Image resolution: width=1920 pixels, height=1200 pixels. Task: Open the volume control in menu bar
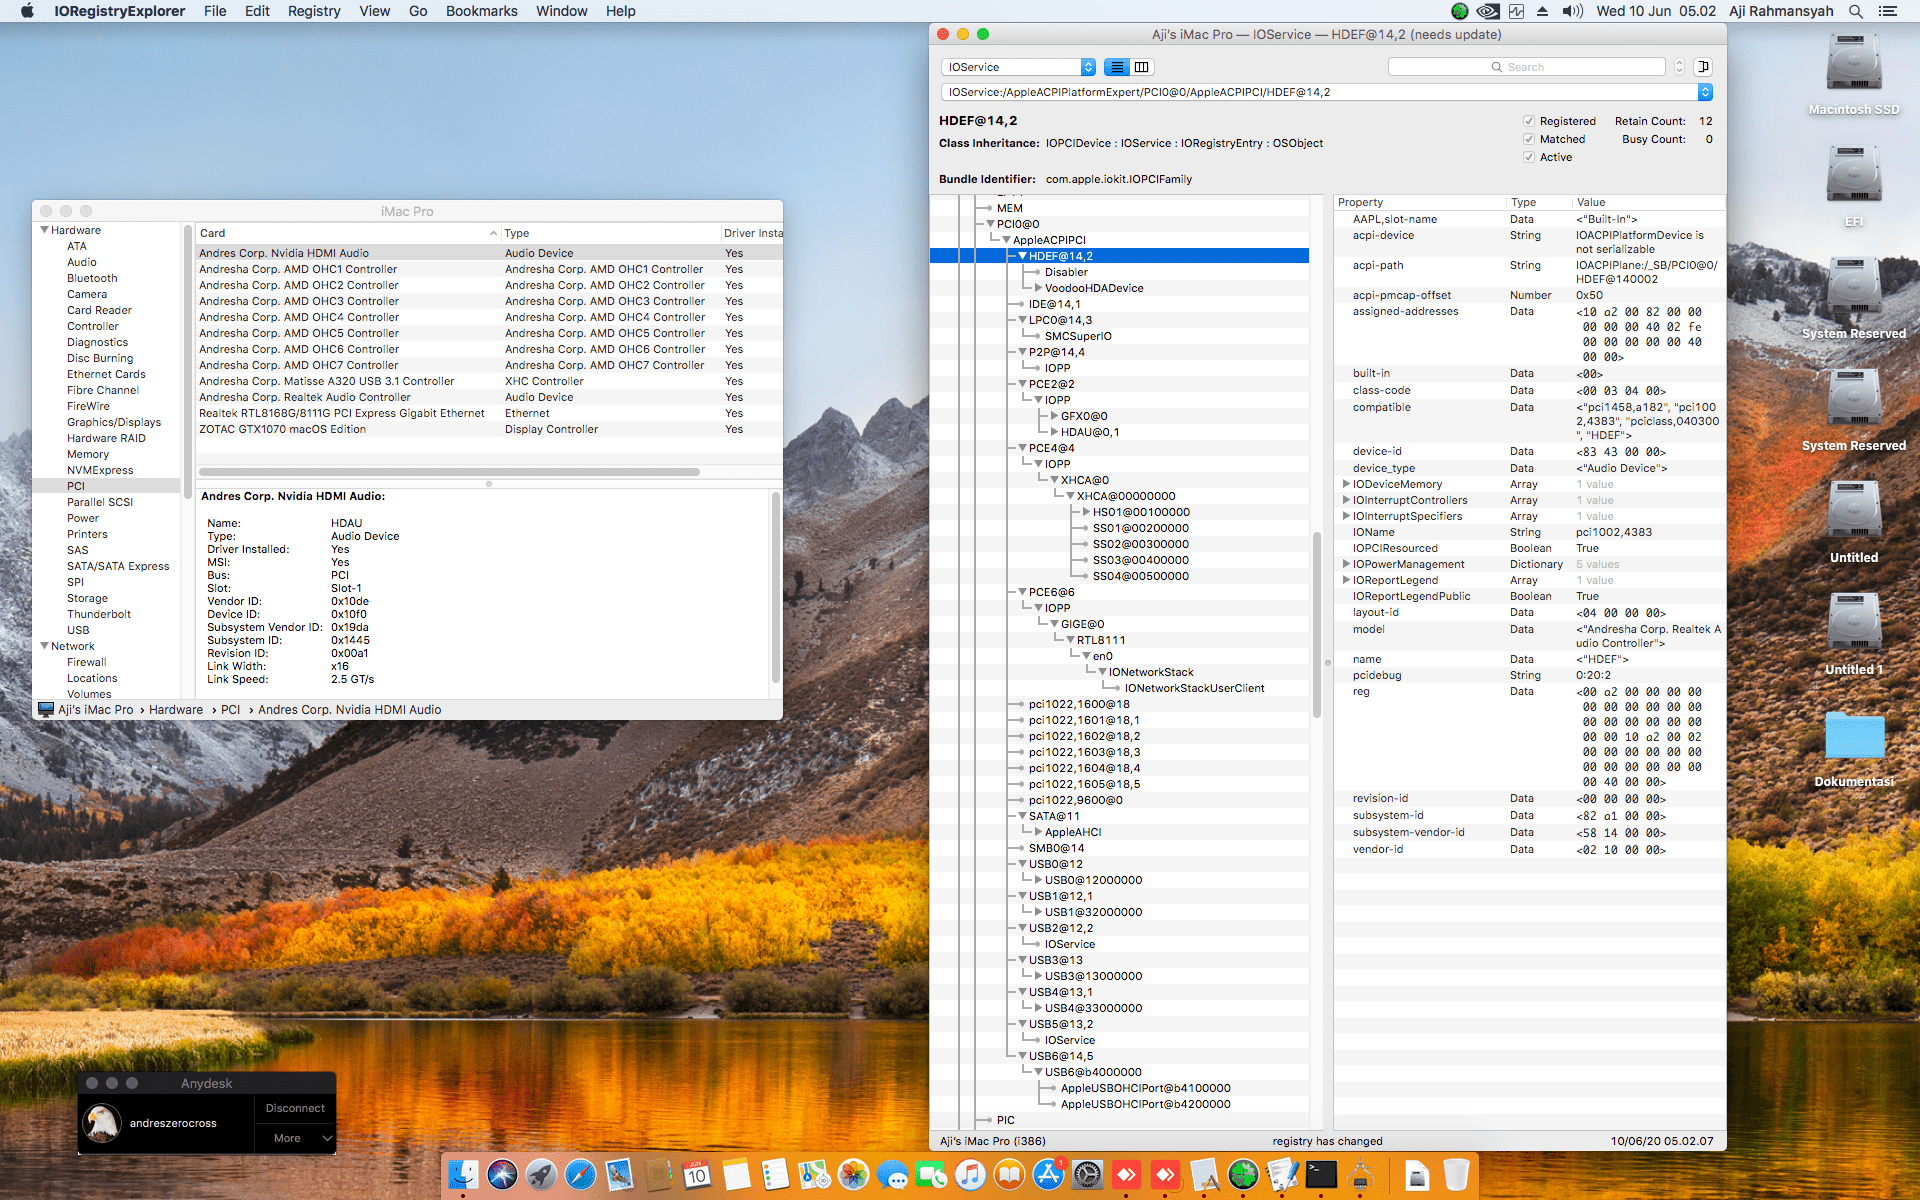[1572, 11]
